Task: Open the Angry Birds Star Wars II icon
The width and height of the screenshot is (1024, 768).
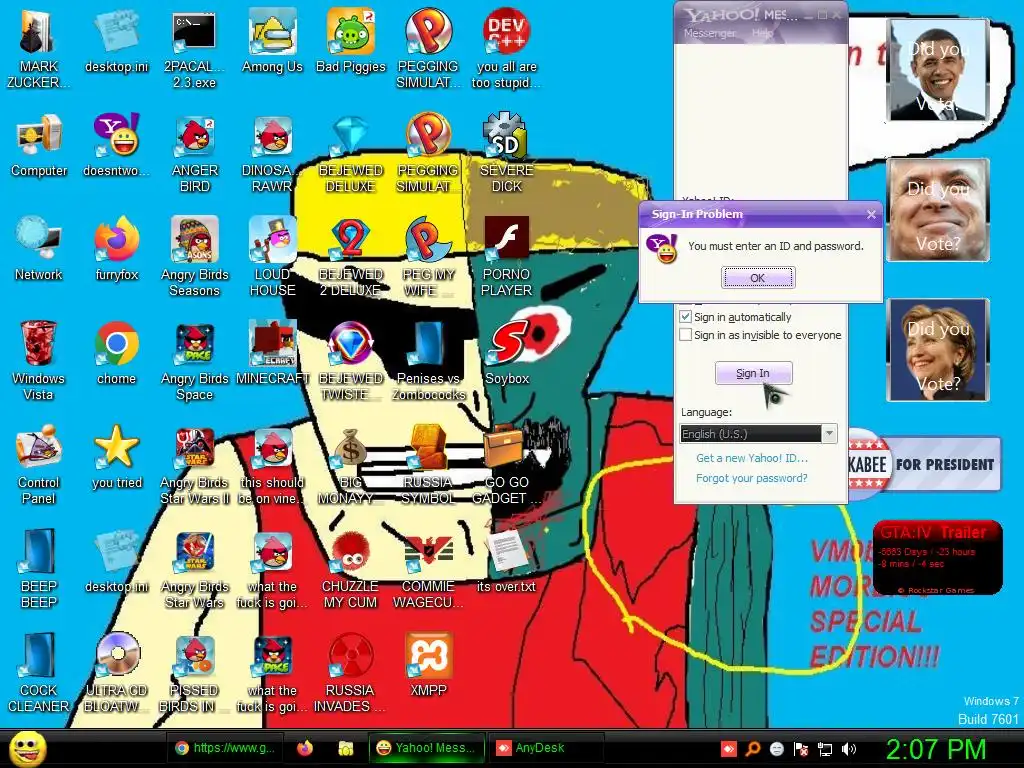Action: (x=195, y=464)
